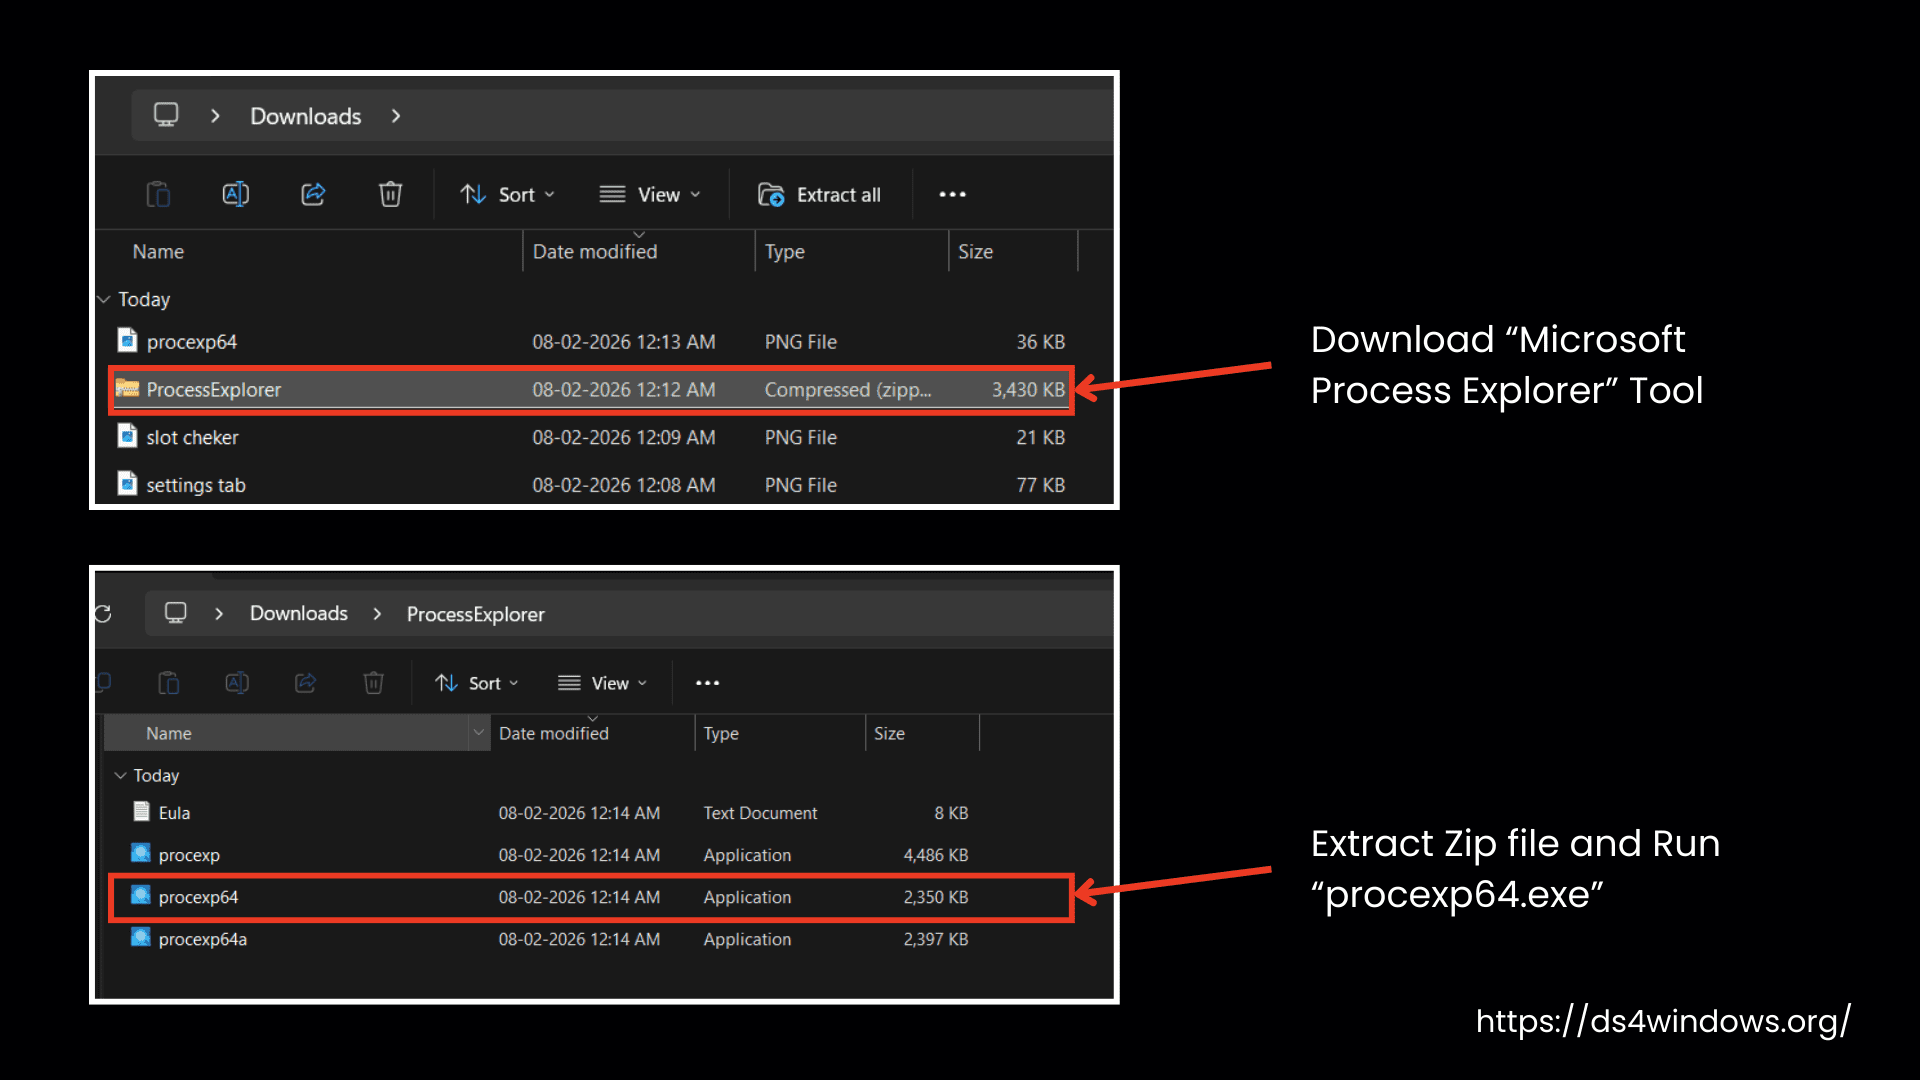Click Size column header in upper window
This screenshot has width=1920, height=1080.
point(975,252)
